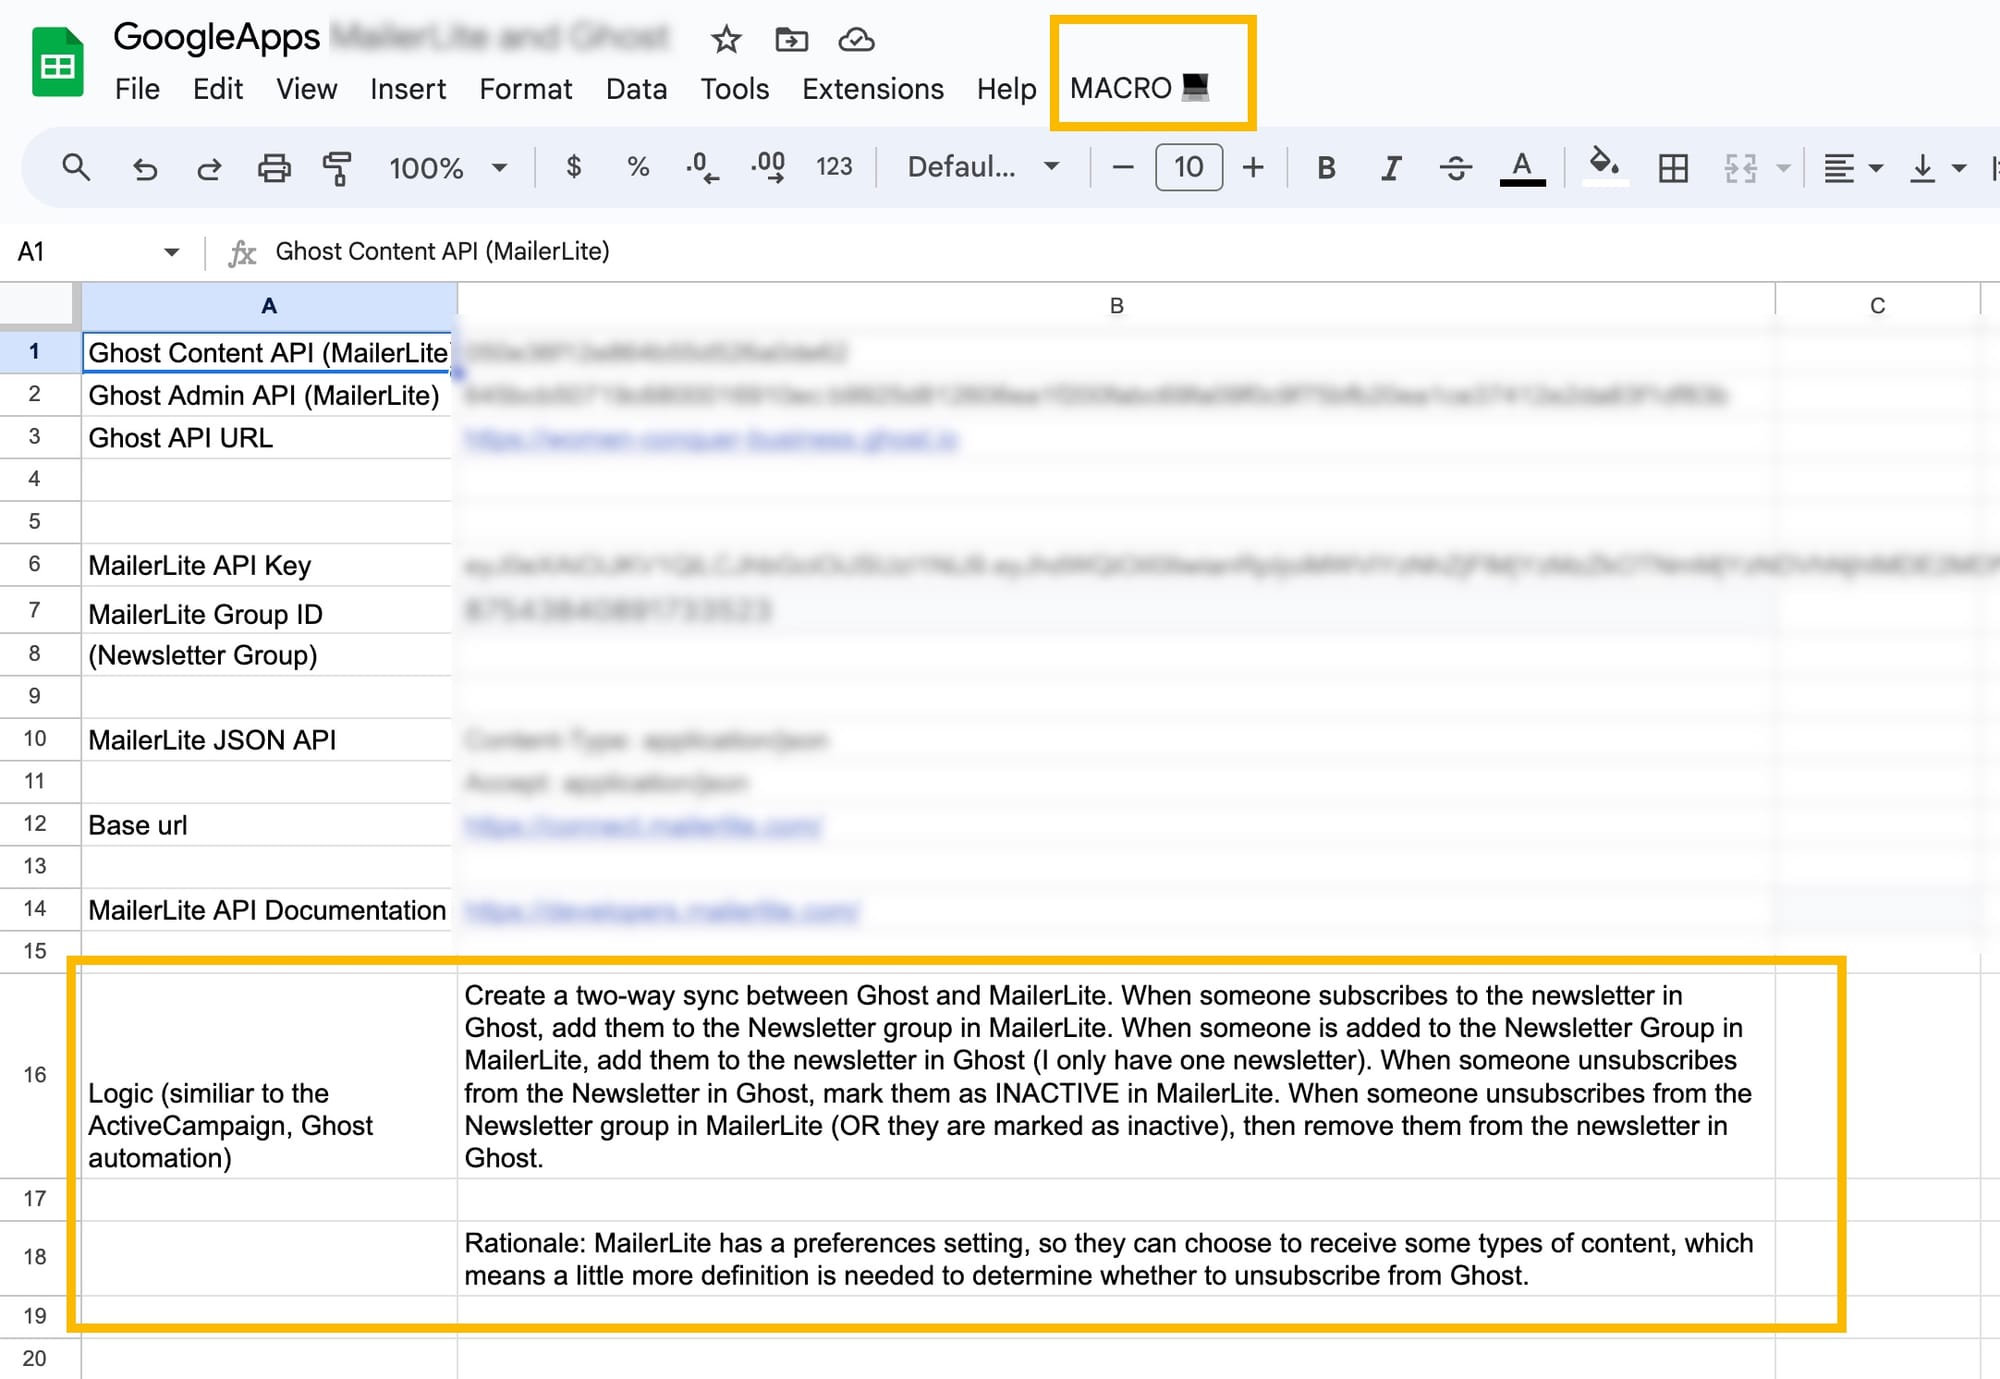Open the Tools menu
2000x1379 pixels.
[x=734, y=89]
